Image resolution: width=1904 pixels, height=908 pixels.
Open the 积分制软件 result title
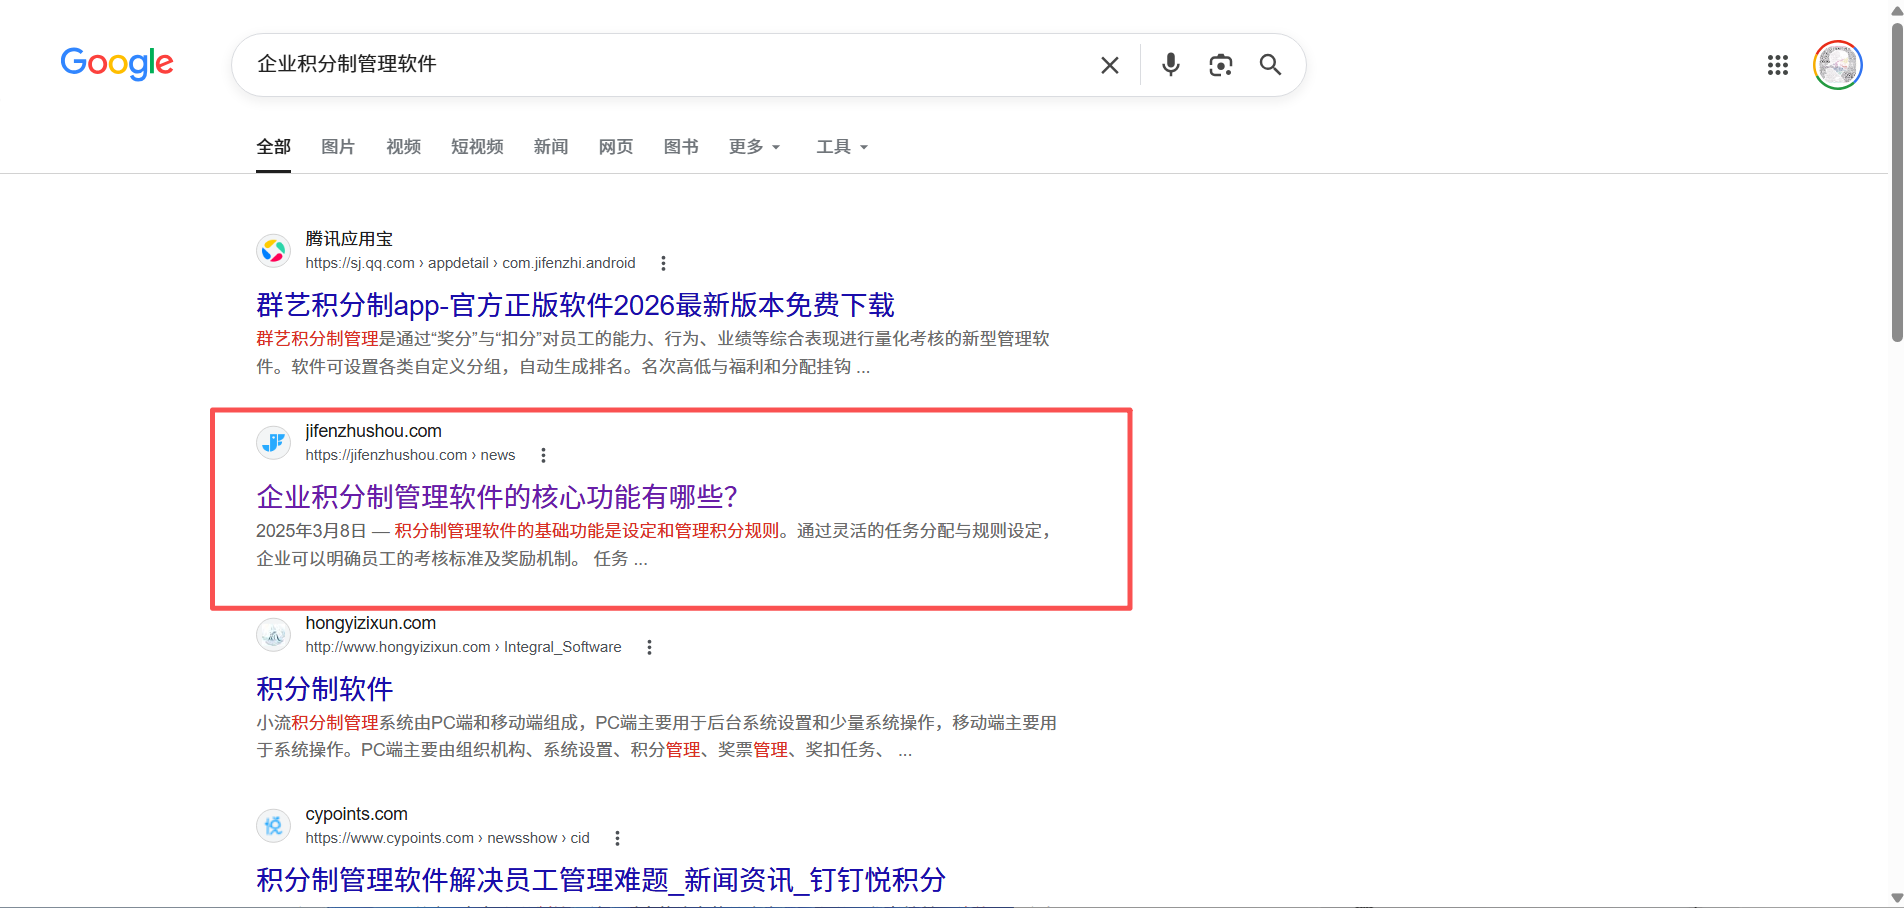(325, 689)
